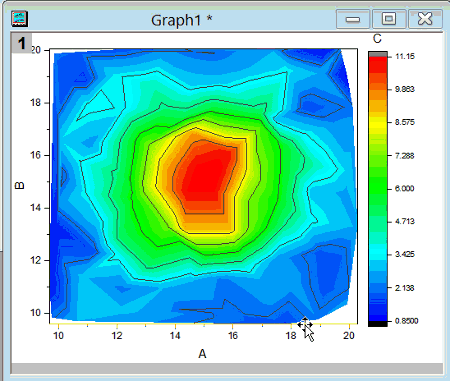Maximize the Graph1 window

389,19
